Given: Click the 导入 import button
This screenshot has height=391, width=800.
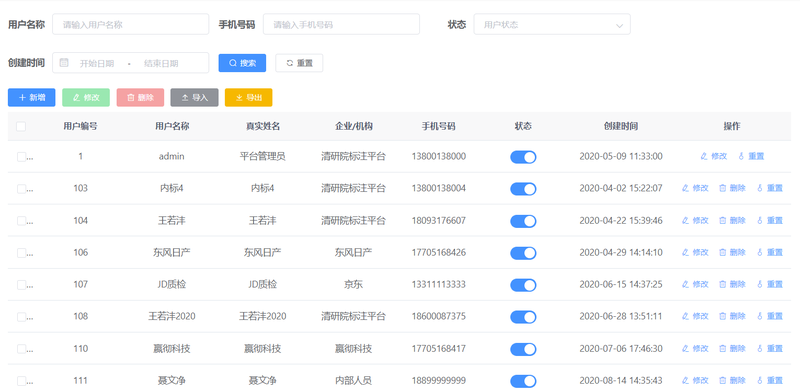Looking at the screenshot, I should point(194,97).
